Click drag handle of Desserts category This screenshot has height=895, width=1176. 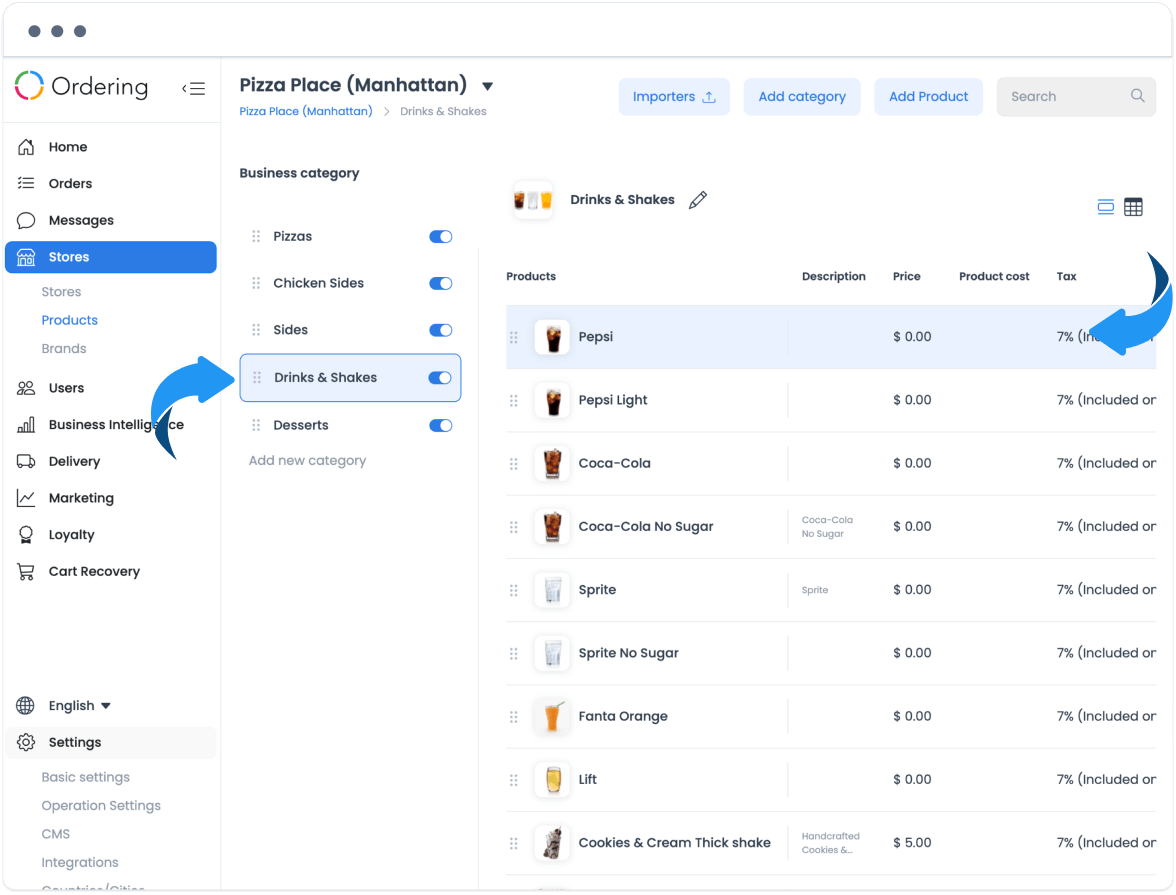[256, 425]
